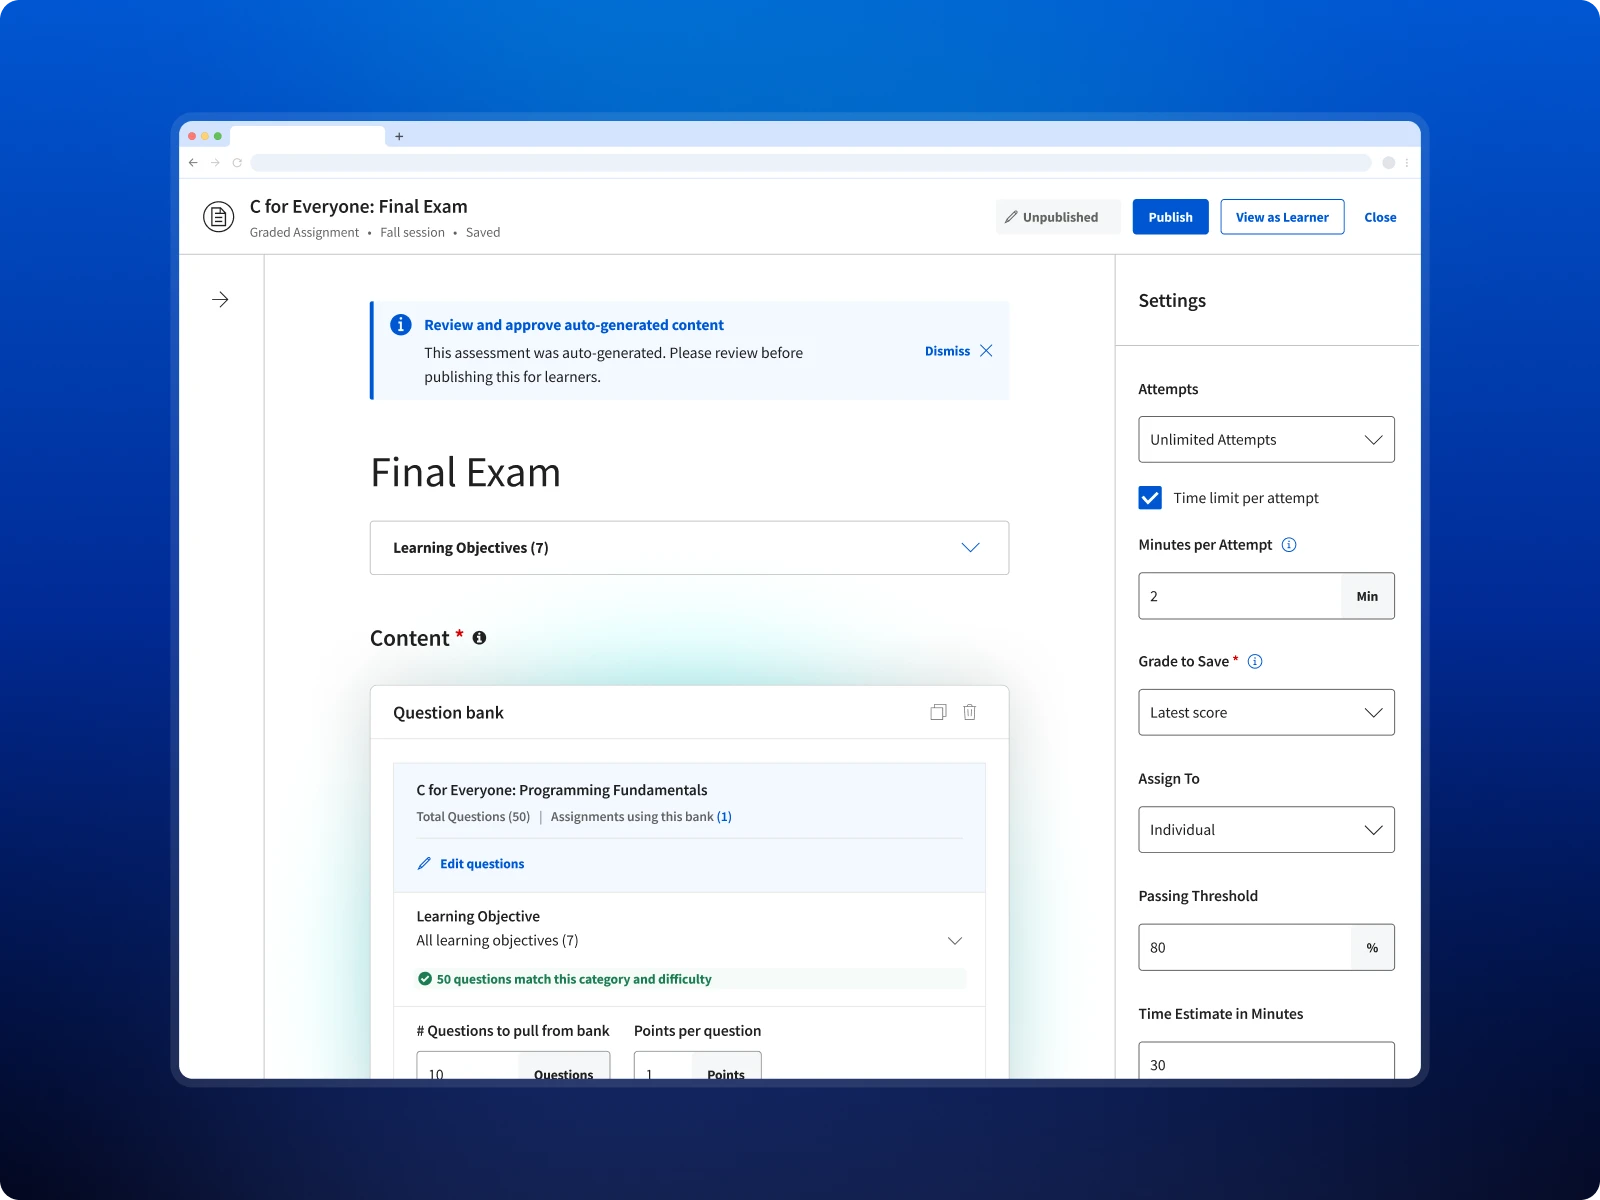1600x1200 pixels.
Task: Duplicate the Question bank block
Action: pyautogui.click(x=938, y=712)
